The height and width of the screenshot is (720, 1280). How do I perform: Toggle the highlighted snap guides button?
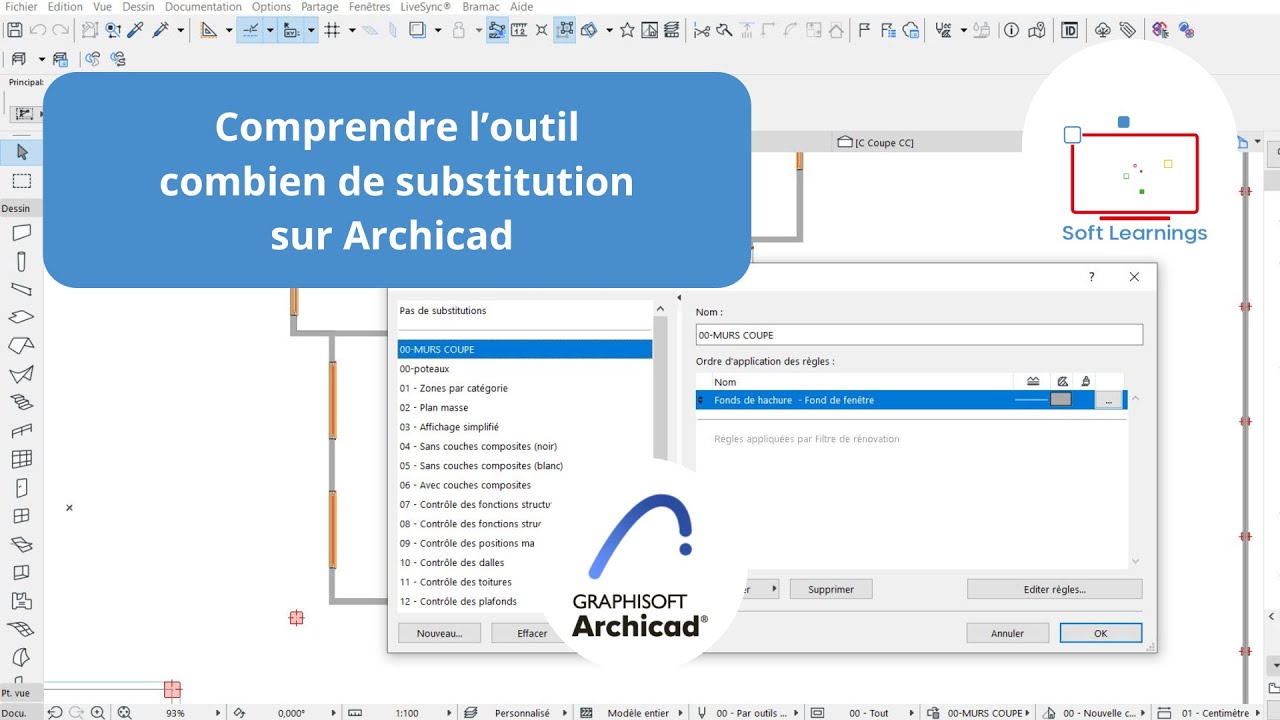251,30
